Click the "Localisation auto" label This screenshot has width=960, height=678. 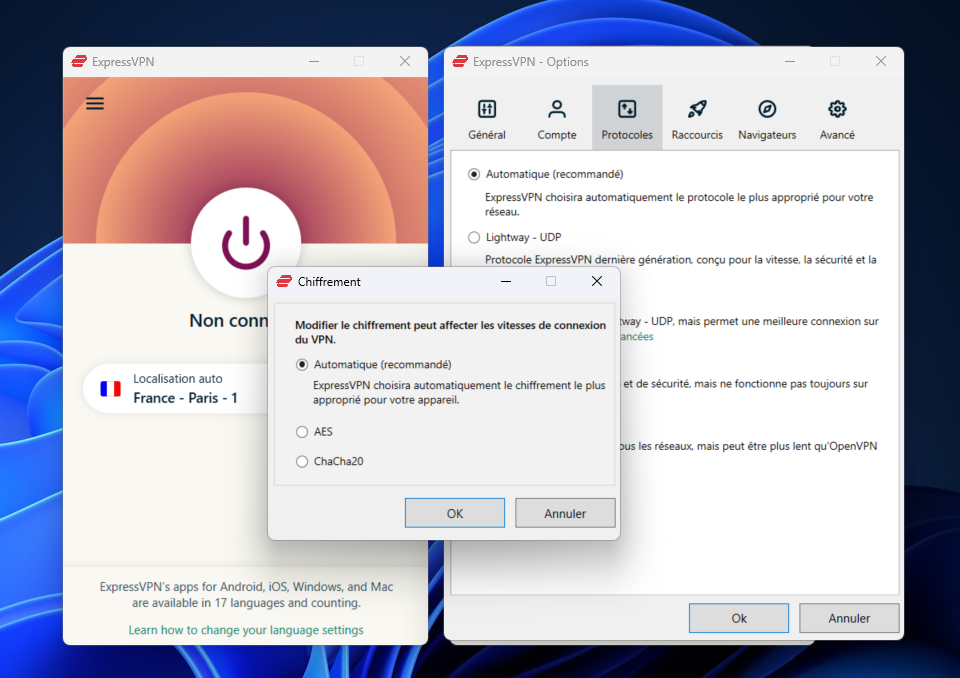178,379
